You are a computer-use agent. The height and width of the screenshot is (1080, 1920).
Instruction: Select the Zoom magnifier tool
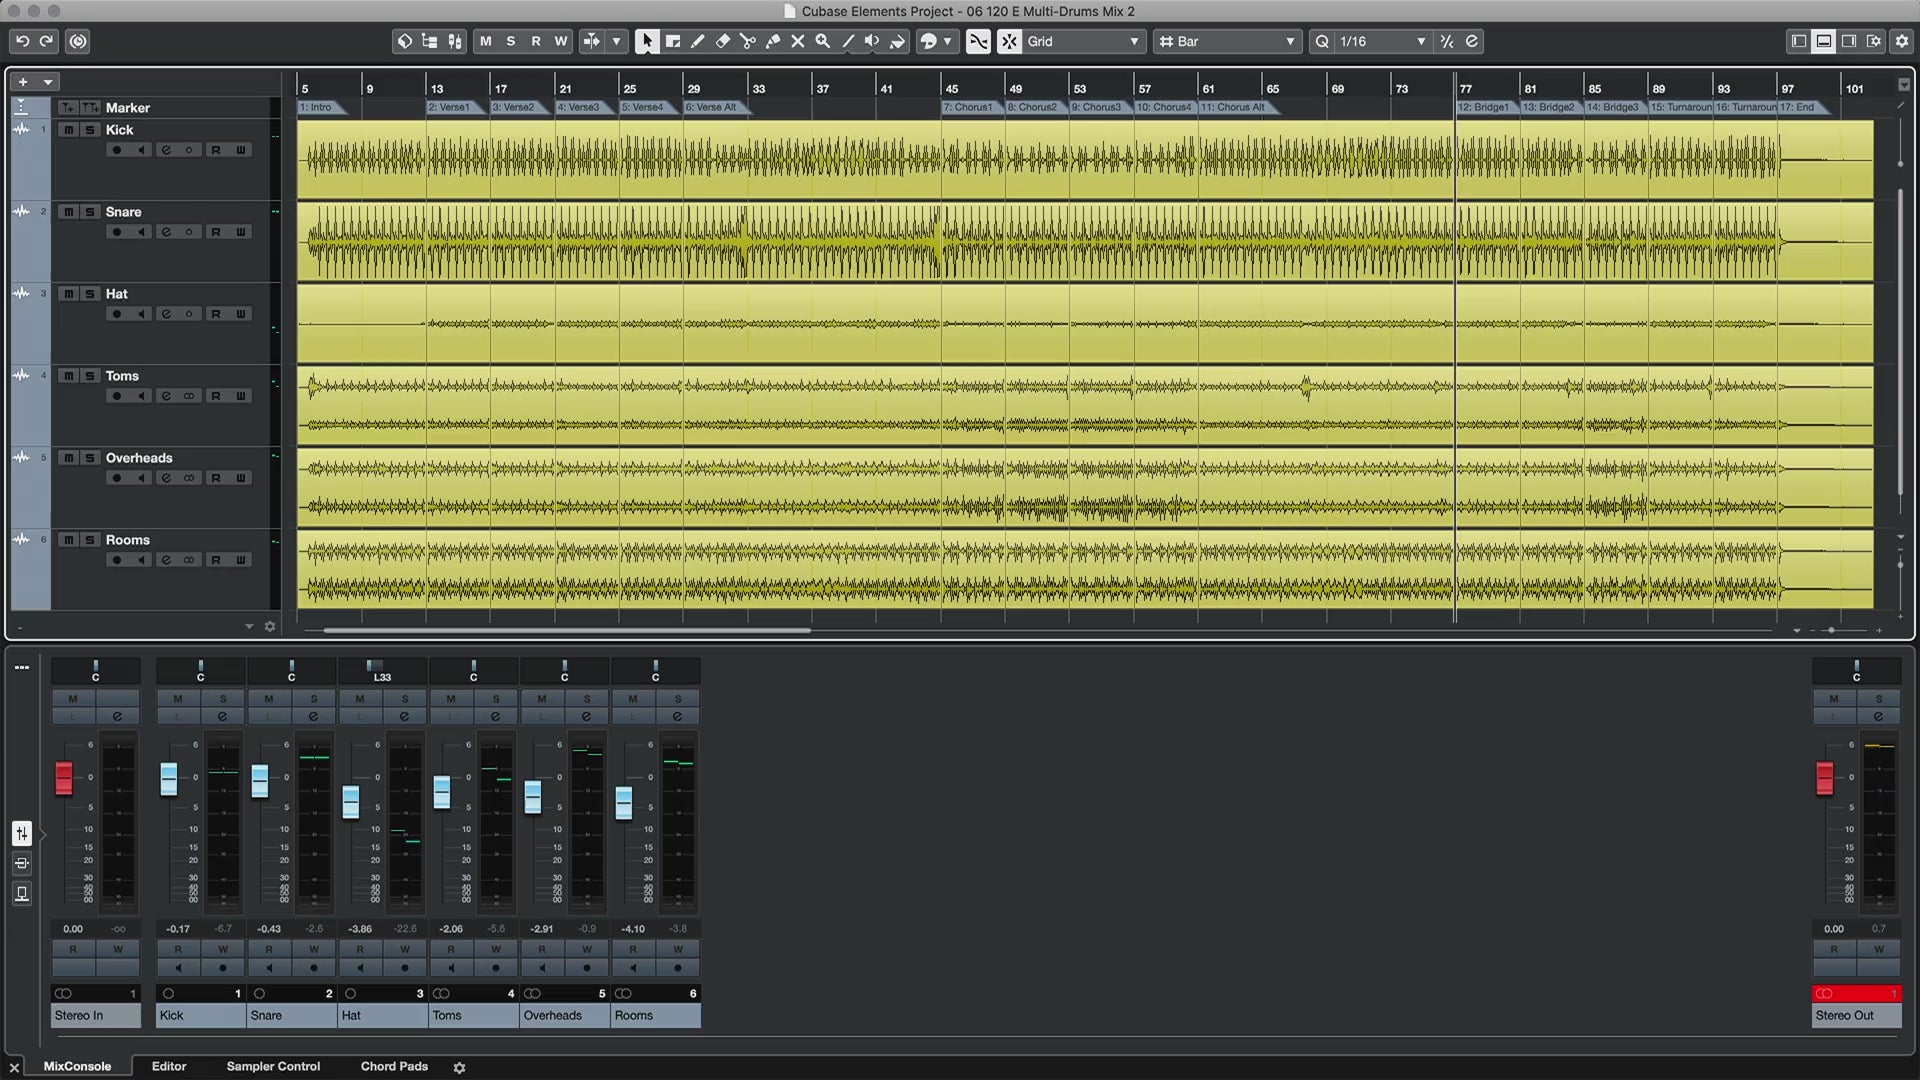[823, 41]
